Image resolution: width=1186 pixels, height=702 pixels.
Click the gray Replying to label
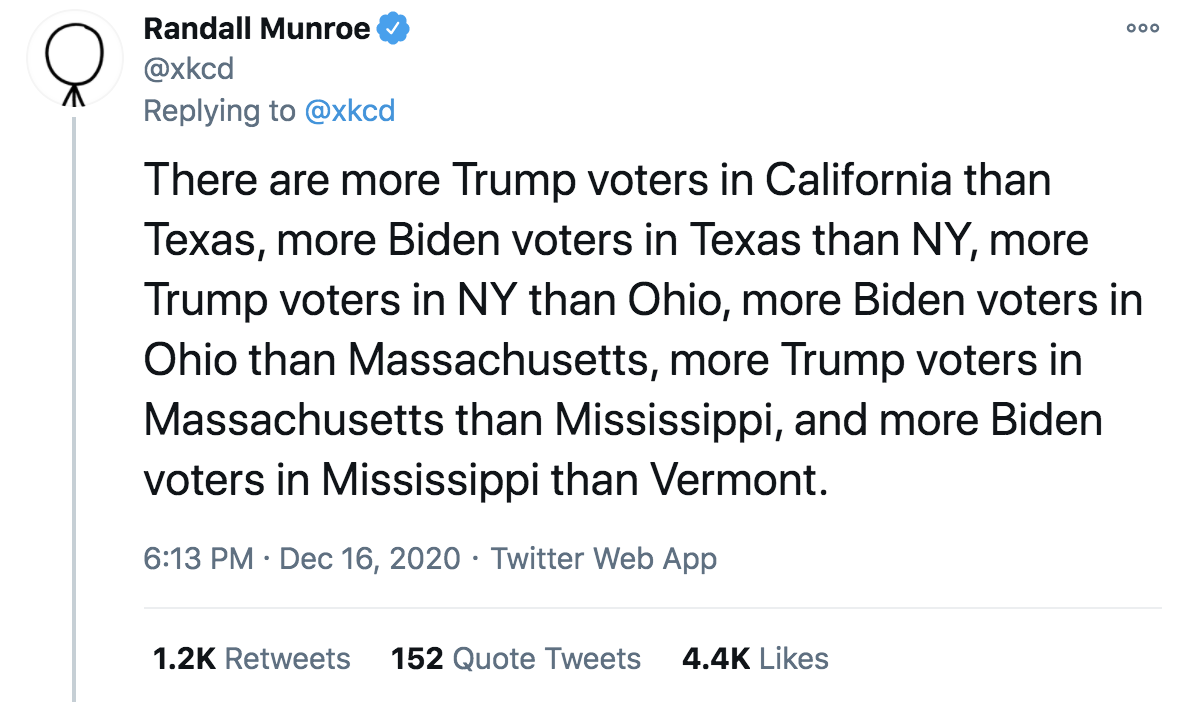coord(219,110)
